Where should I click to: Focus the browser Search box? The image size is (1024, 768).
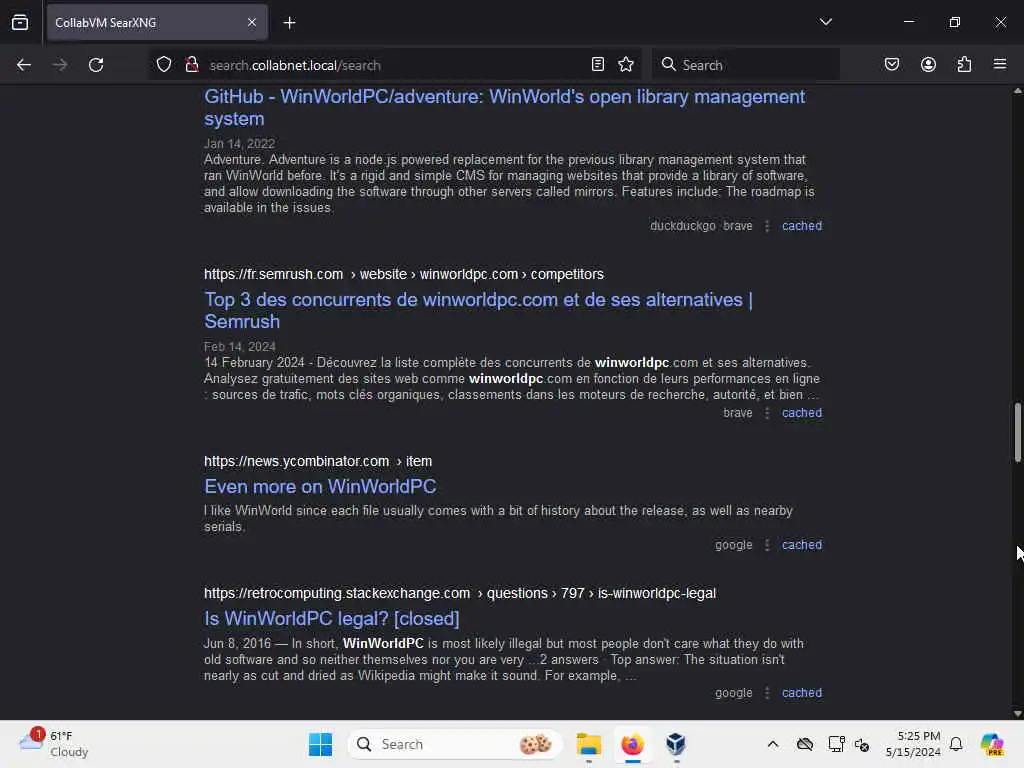746,65
